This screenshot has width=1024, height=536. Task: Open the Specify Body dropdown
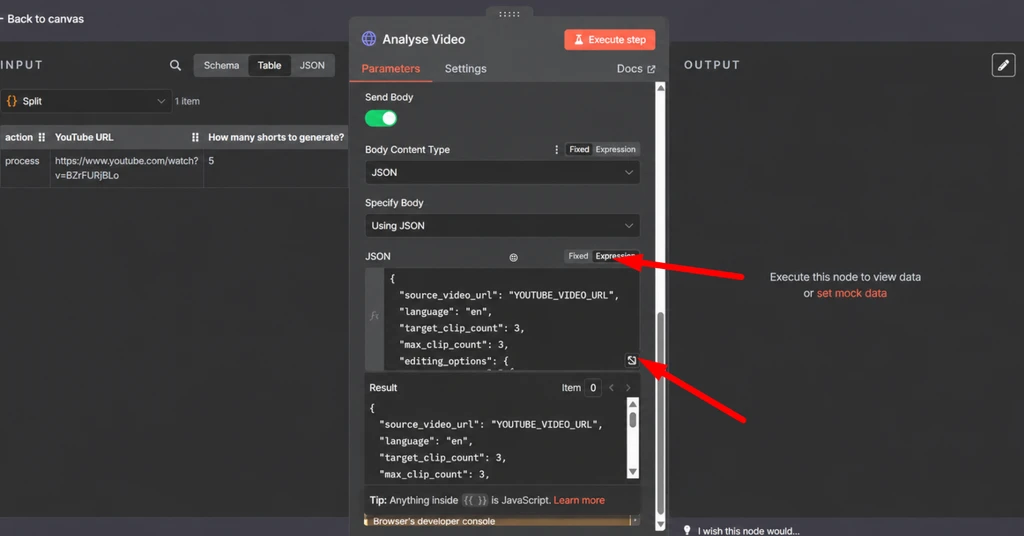coord(502,226)
